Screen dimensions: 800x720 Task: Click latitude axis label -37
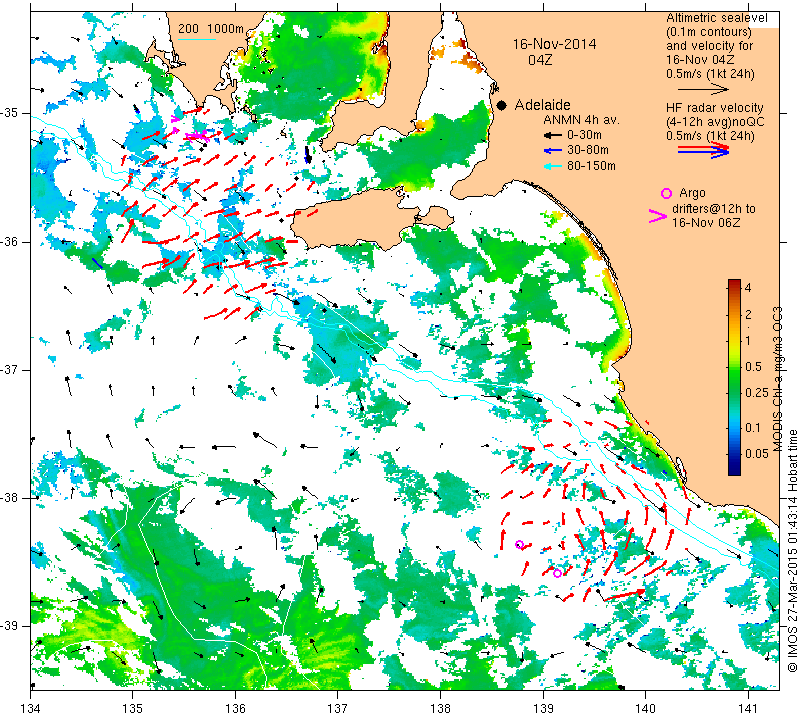click(x=9, y=369)
